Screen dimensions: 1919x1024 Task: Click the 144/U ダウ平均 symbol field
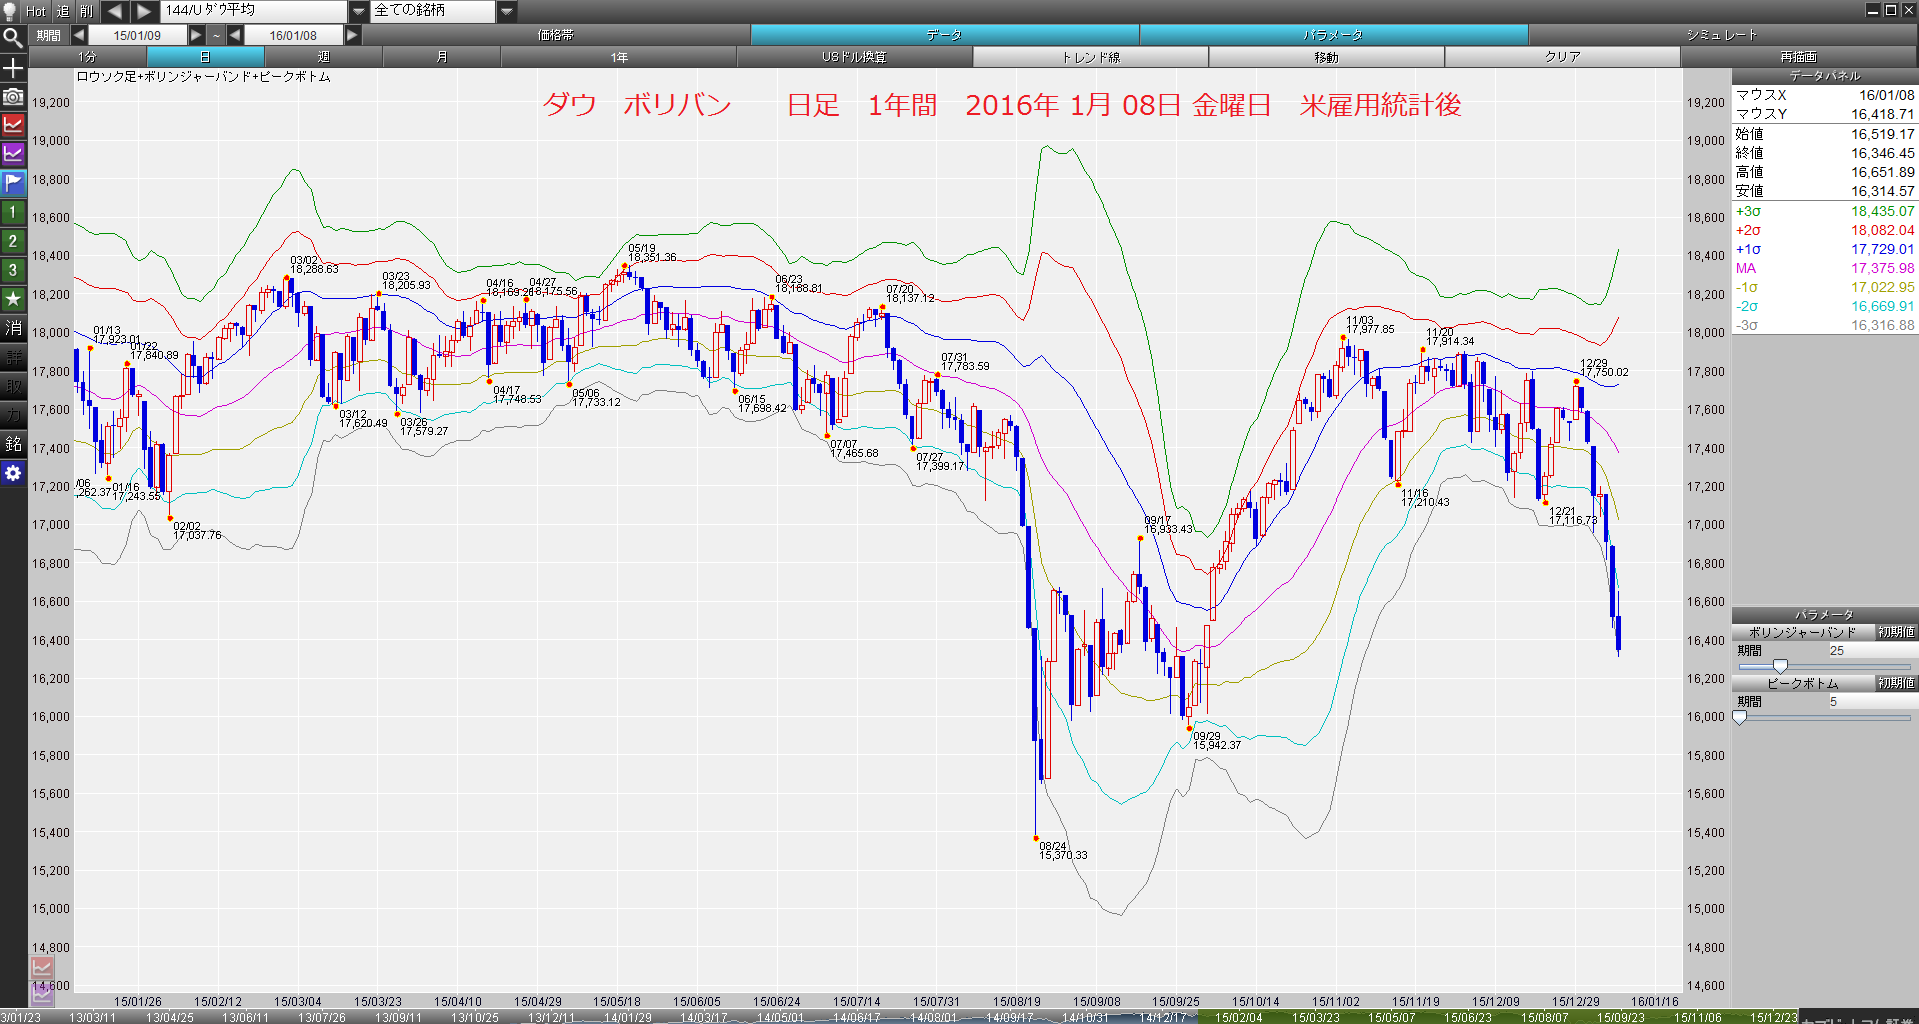[x=254, y=11]
